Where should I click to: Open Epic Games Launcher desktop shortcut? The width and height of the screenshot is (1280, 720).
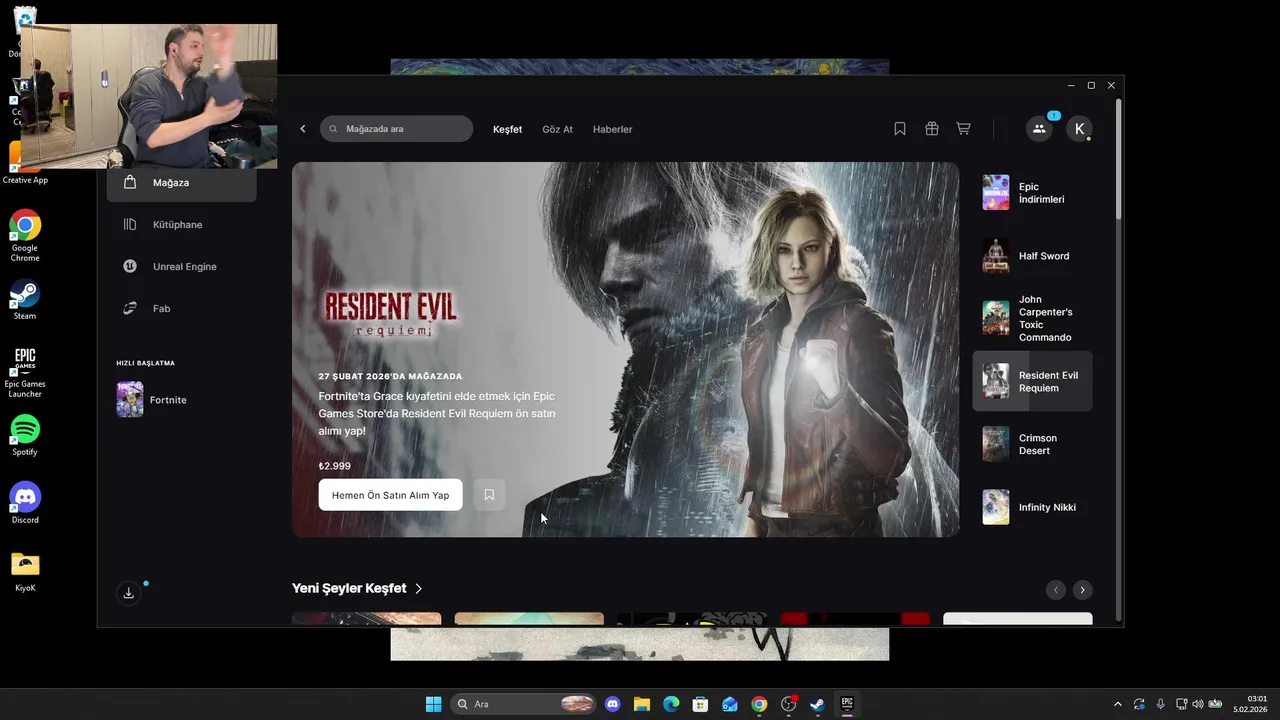[x=25, y=372]
